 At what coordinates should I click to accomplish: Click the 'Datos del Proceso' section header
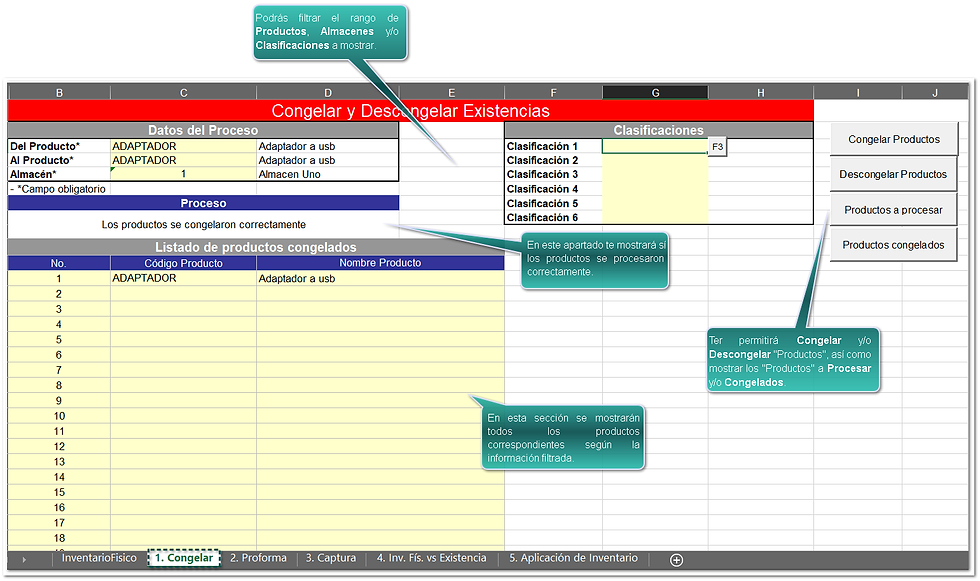(203, 130)
